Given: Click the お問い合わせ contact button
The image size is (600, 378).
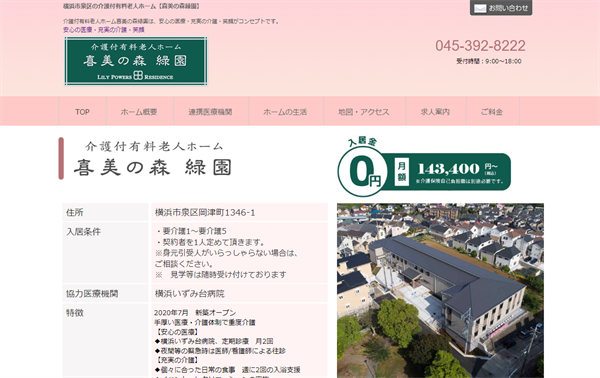Looking at the screenshot, I should coord(501,8).
